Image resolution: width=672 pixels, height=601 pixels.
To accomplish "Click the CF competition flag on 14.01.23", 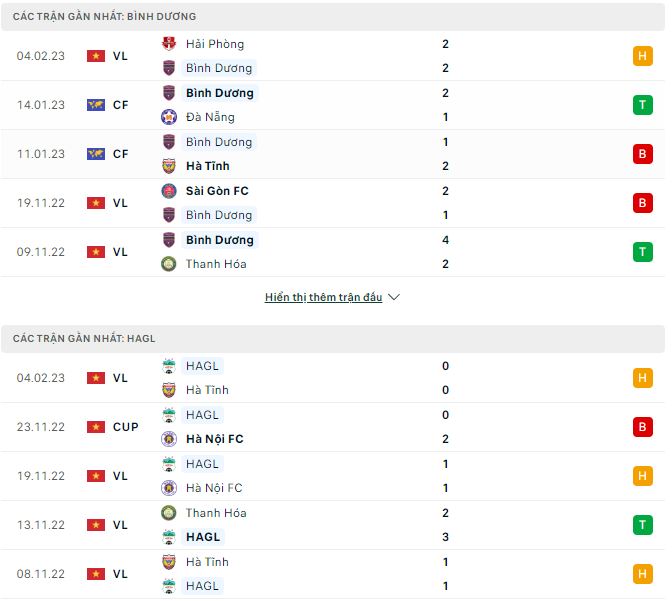I will [96, 105].
